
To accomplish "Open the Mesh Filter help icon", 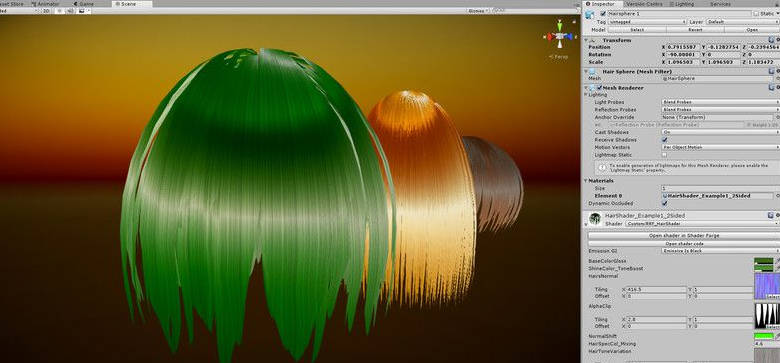I will click(x=772, y=72).
